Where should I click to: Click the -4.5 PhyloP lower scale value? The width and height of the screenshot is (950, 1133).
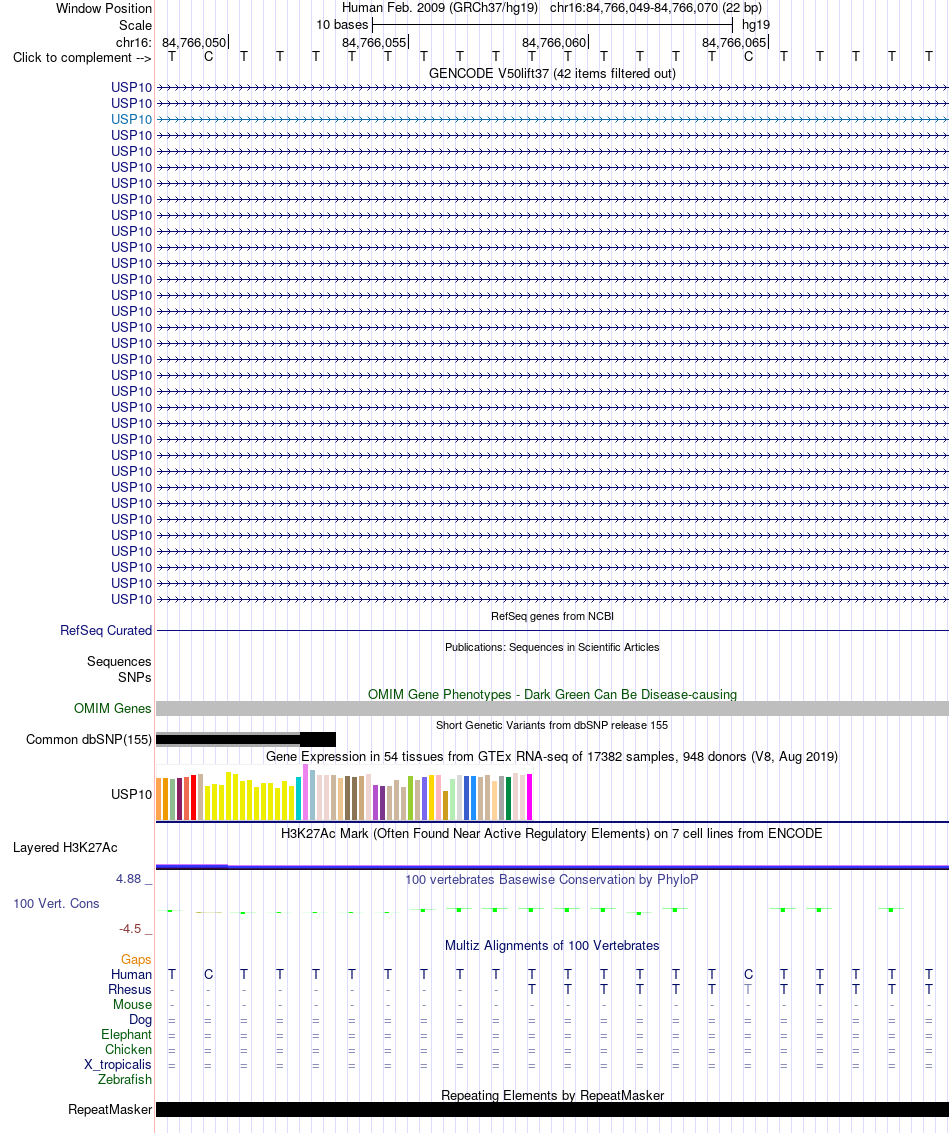[x=130, y=929]
